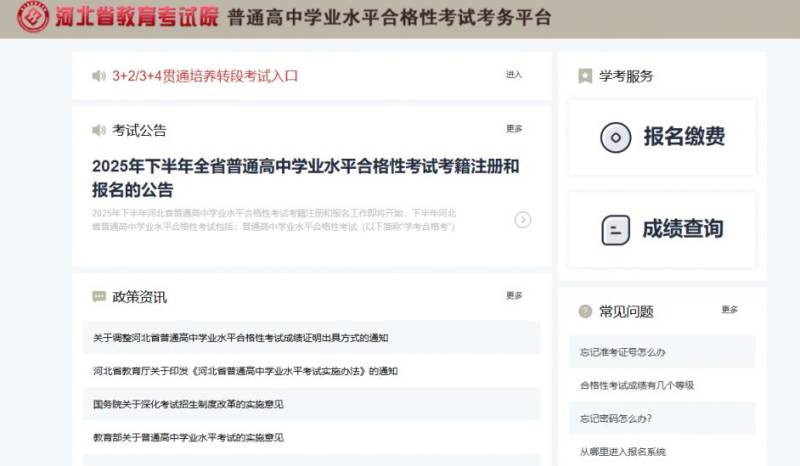Click circled arrow beside the announcement summary

[x=522, y=220]
